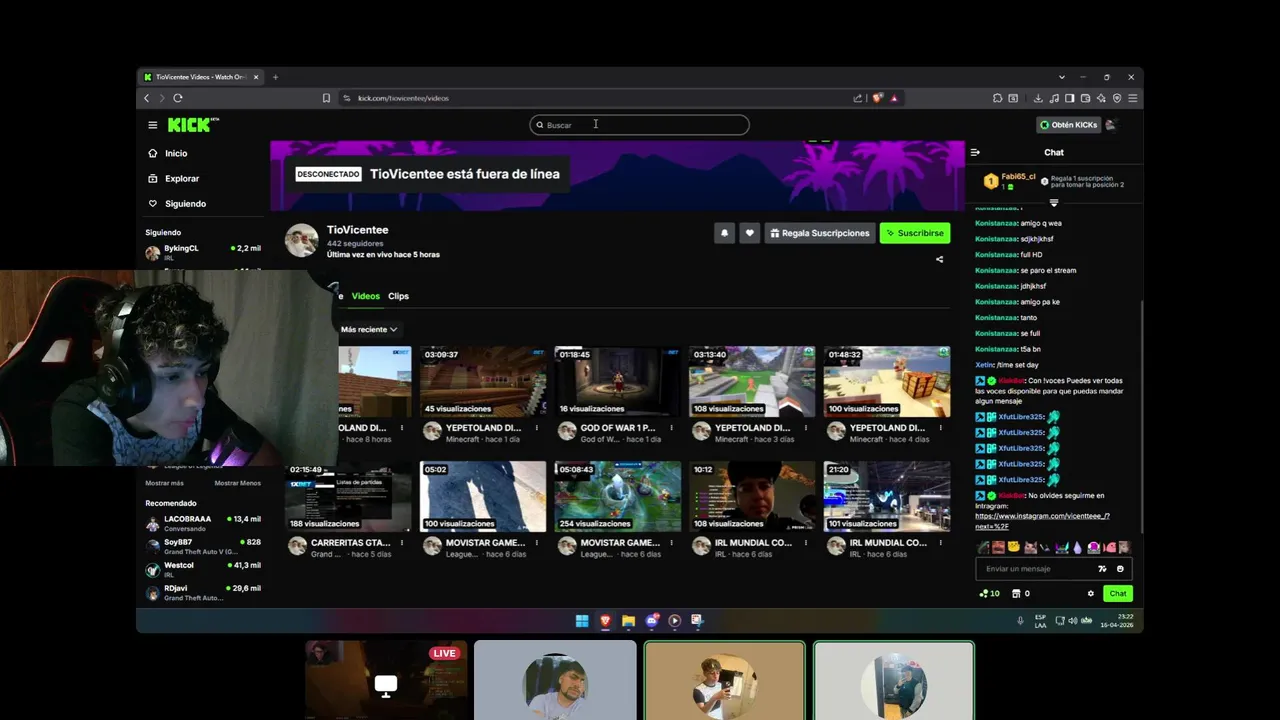1280x720 pixels.
Task: Click the KICK logo
Action: point(191,125)
